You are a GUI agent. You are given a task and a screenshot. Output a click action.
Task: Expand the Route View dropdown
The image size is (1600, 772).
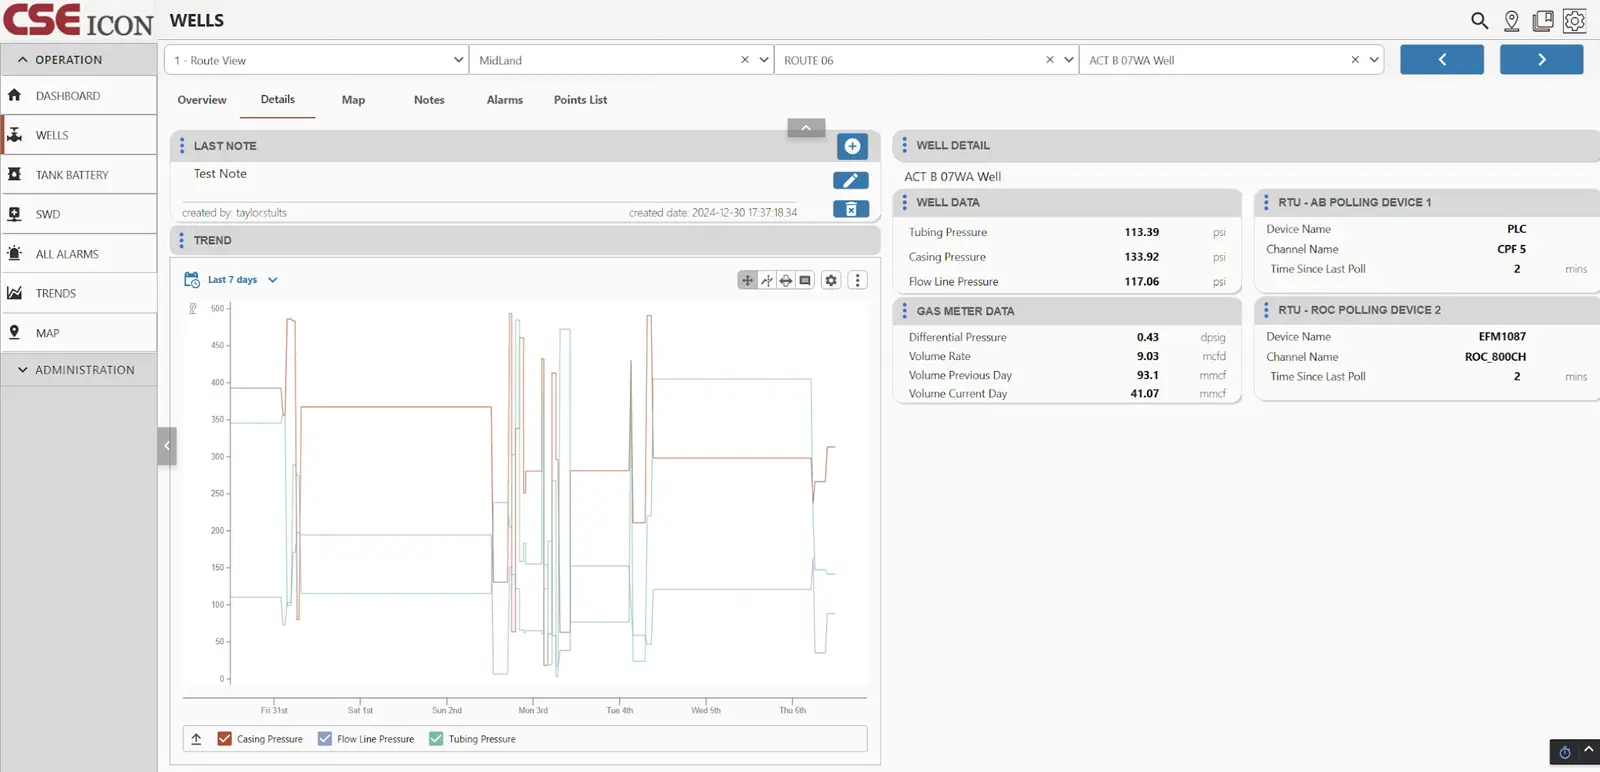(458, 60)
